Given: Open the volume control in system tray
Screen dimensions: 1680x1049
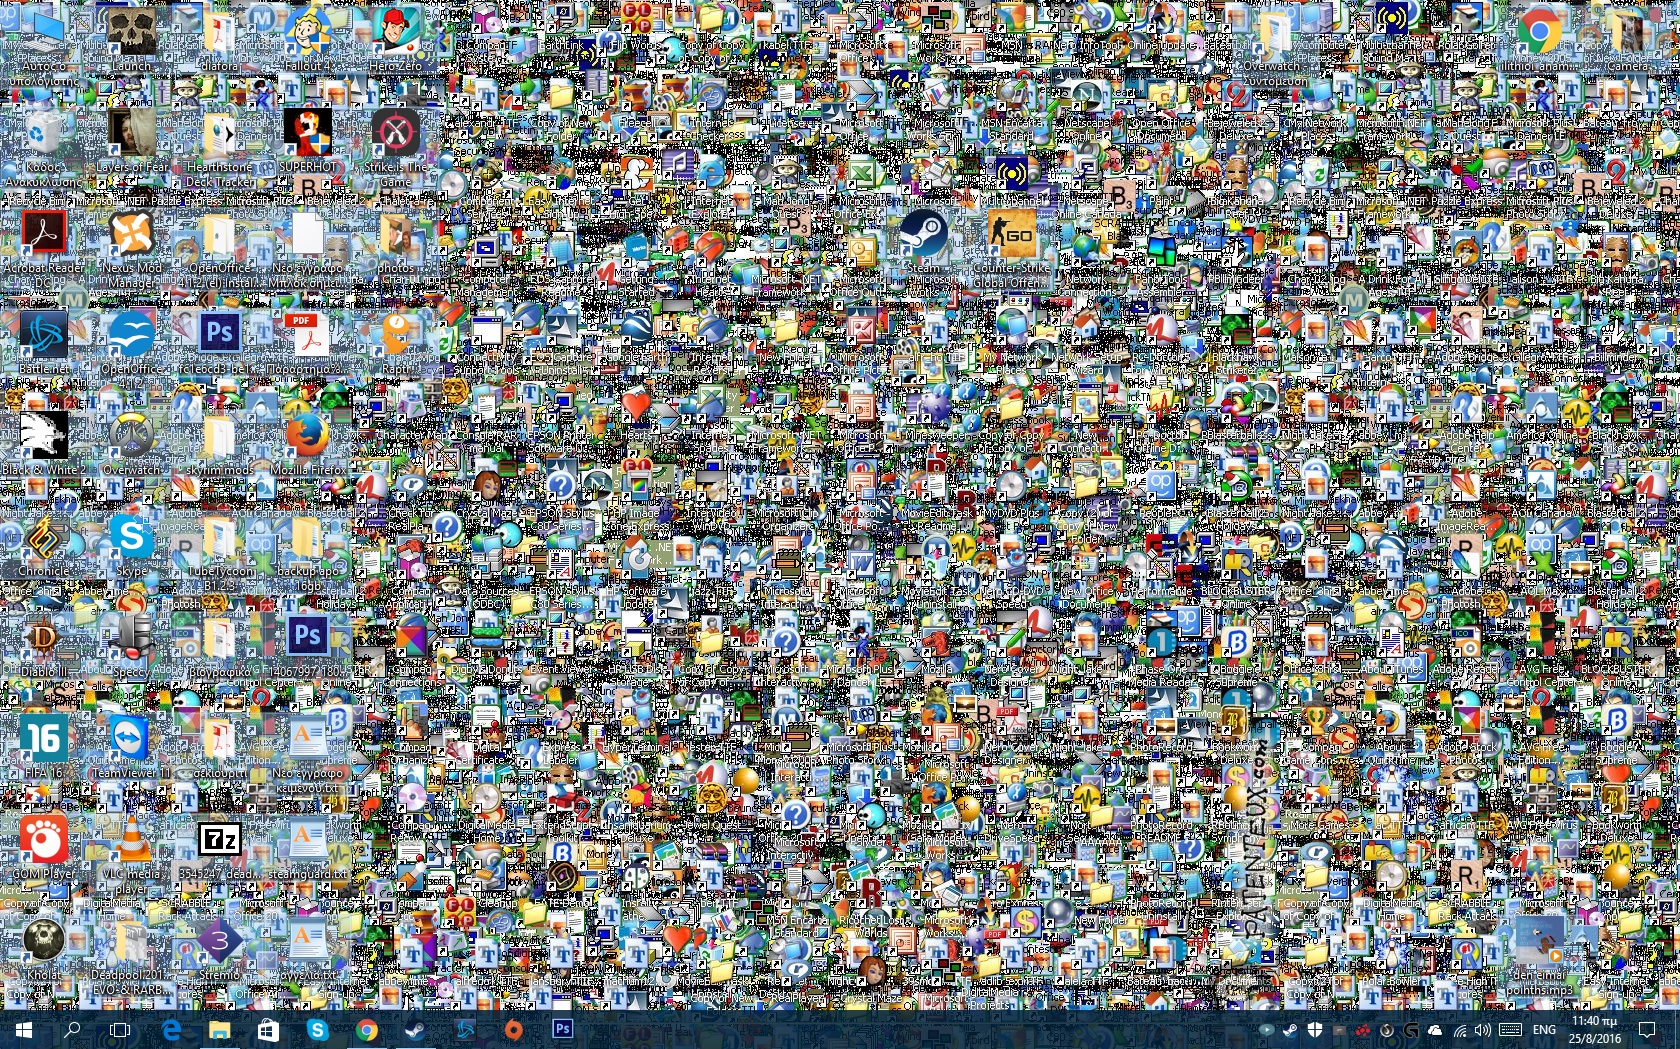Looking at the screenshot, I should pos(1483,1030).
